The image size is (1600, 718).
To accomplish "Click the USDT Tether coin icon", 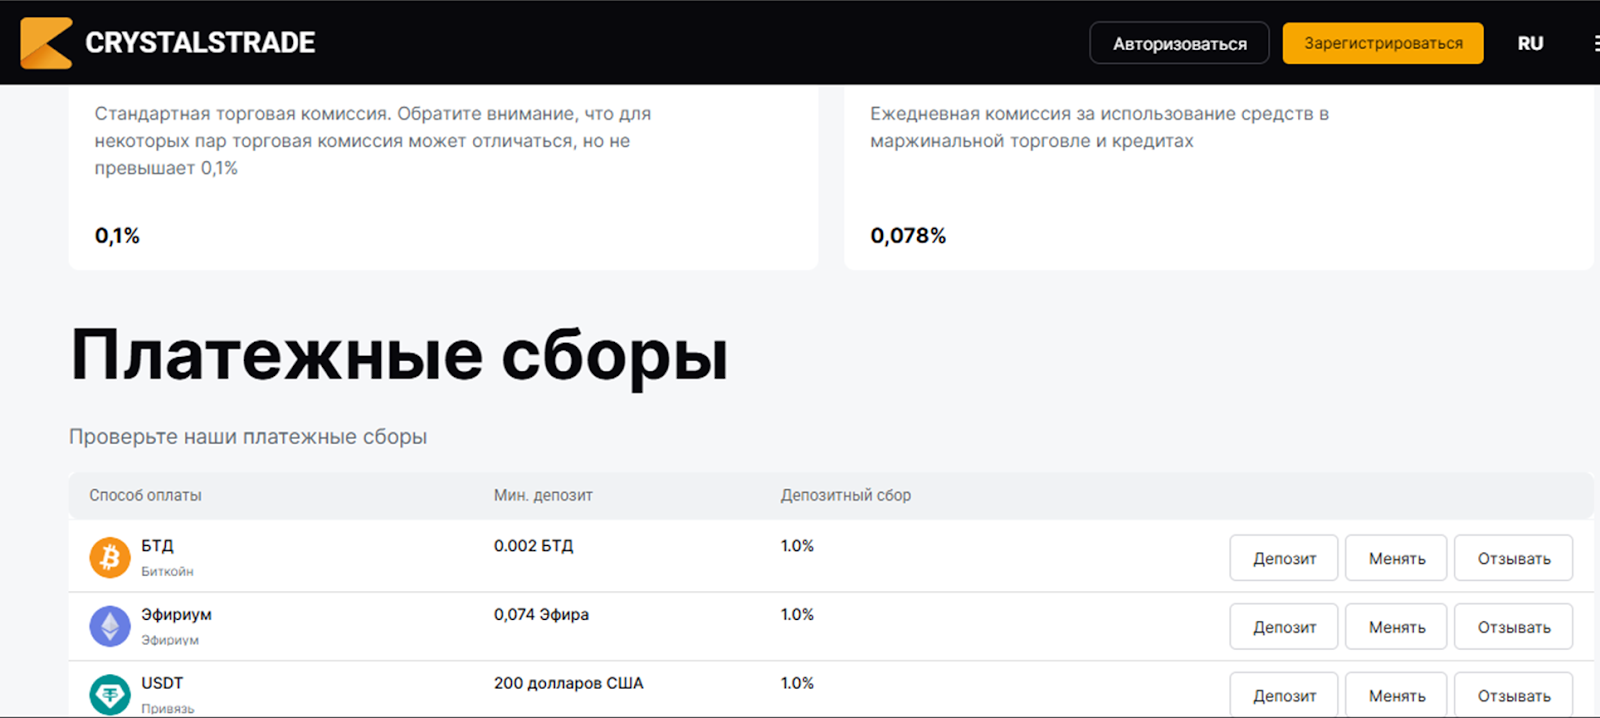I will pyautogui.click(x=110, y=695).
